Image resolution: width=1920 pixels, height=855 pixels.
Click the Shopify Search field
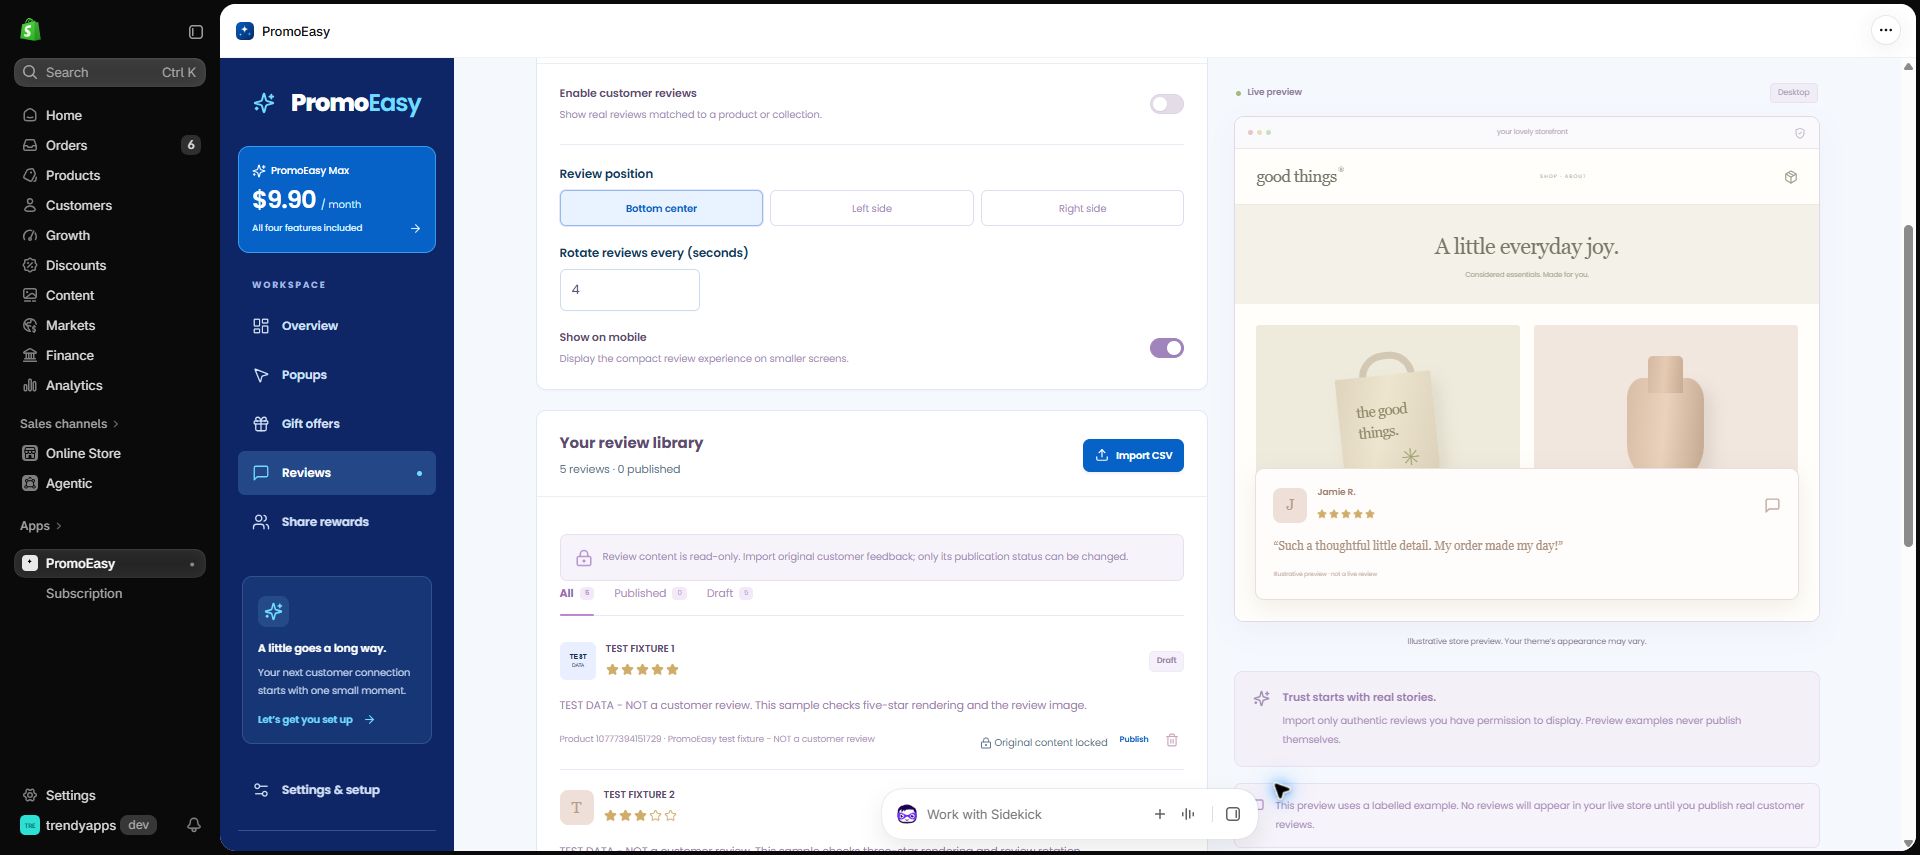110,72
